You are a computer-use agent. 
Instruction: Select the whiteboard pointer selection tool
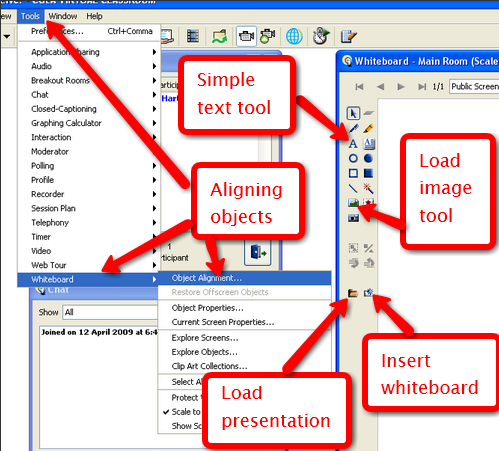tap(353, 113)
